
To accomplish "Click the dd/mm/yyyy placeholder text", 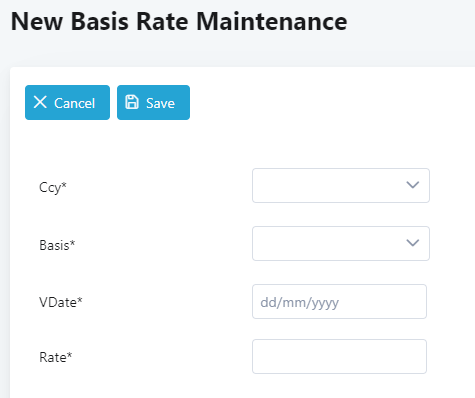I will click(299, 303).
